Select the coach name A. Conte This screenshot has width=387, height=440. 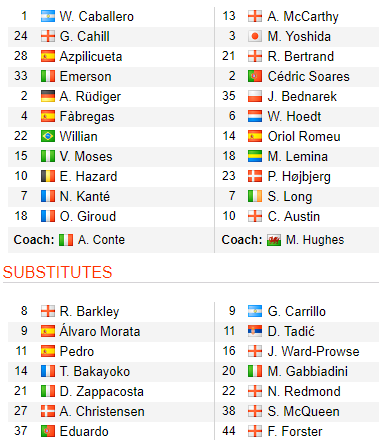point(101,240)
